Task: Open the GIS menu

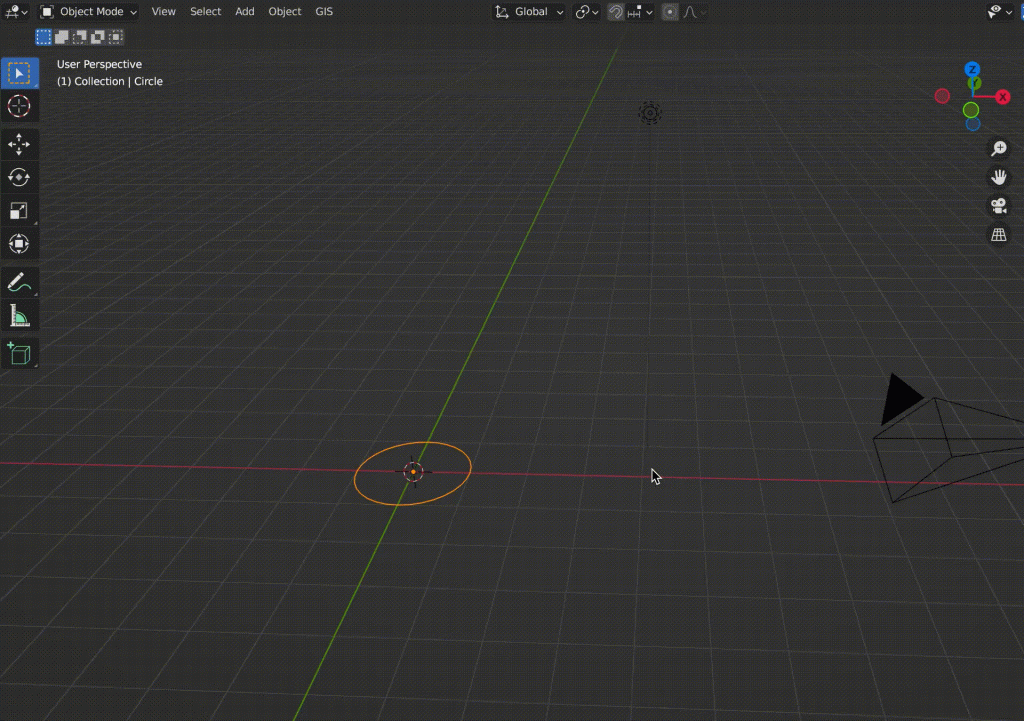Action: coord(323,11)
